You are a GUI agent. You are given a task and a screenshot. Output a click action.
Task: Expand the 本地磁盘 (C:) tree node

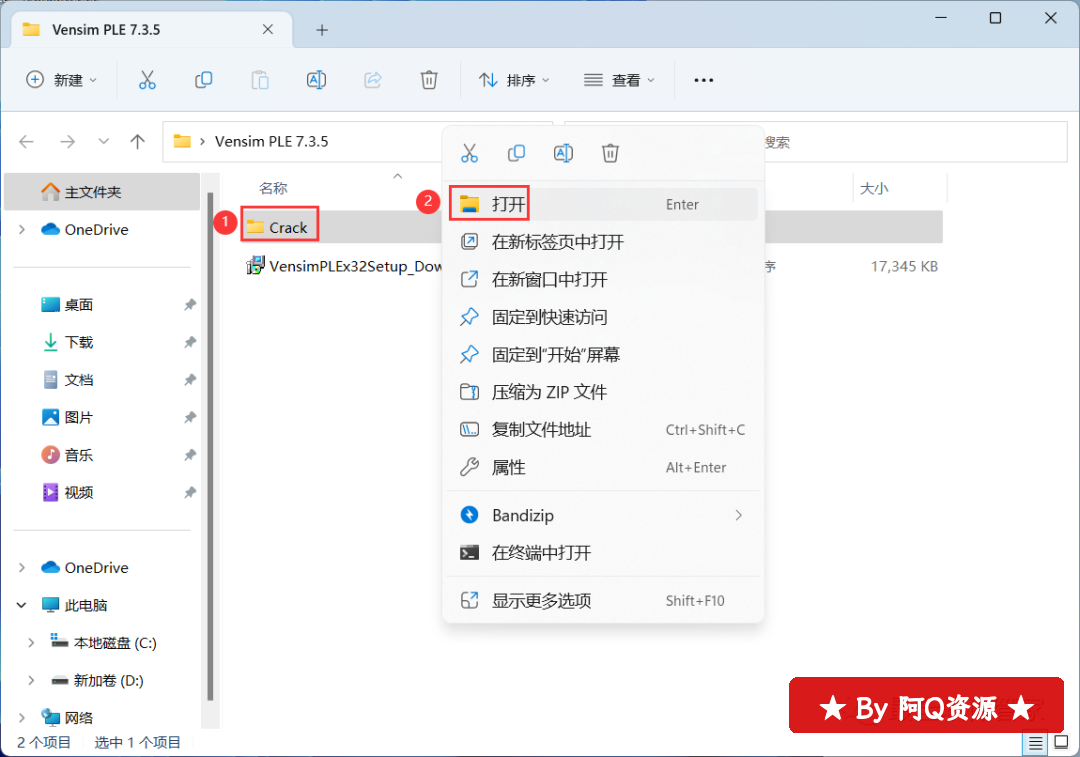[x=32, y=643]
